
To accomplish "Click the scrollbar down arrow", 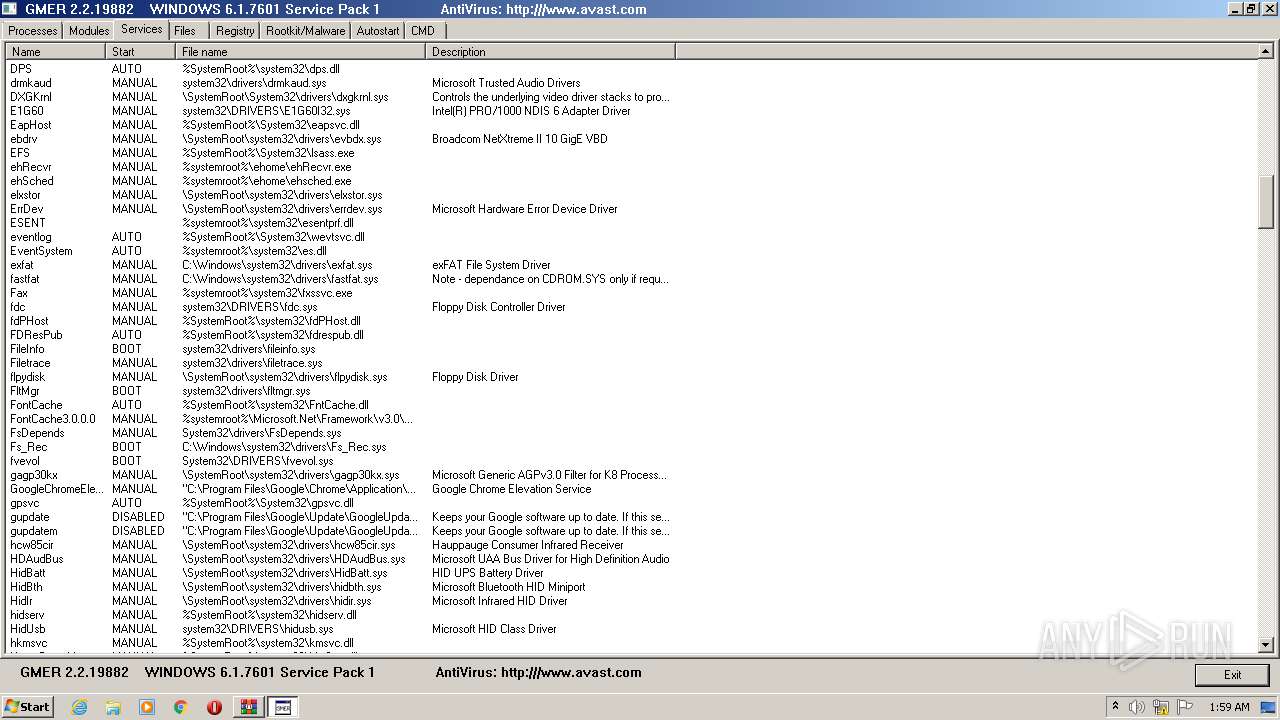I will [1265, 645].
